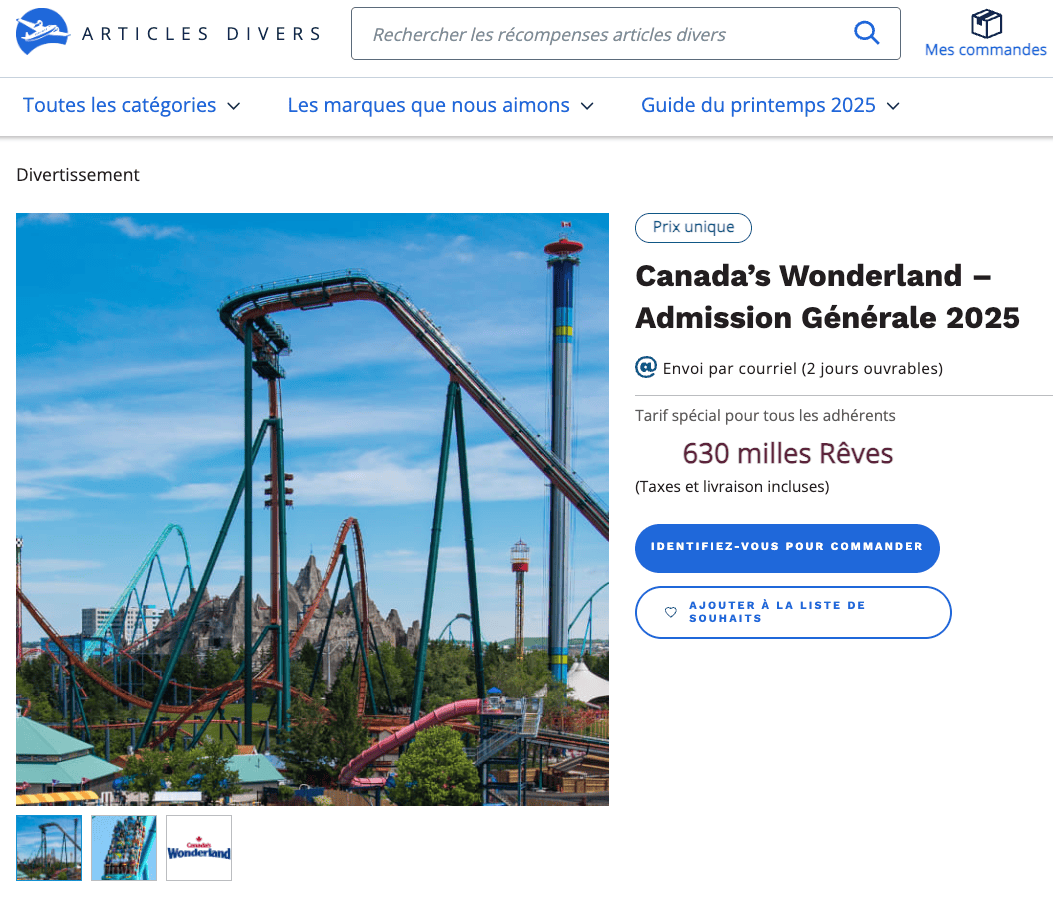Open the Divertissement breadcrumb
This screenshot has width=1053, height=909.
pos(78,175)
